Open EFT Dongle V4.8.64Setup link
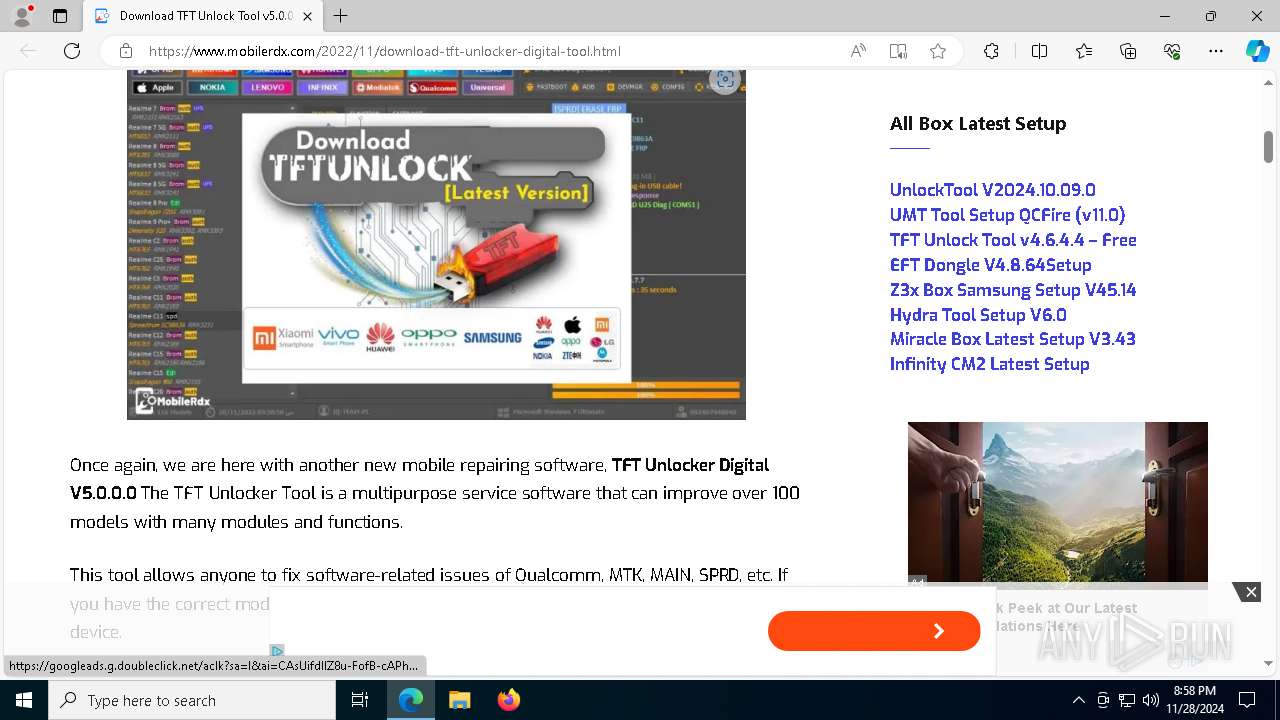The image size is (1280, 720). tap(990, 265)
